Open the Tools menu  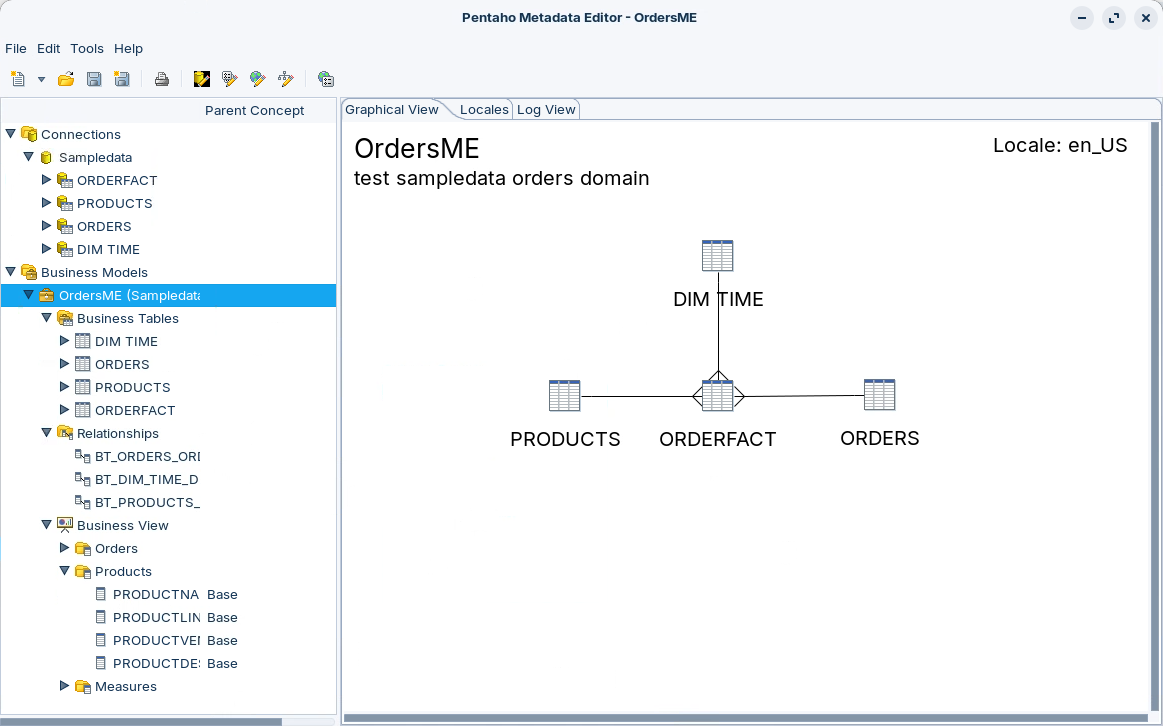[x=87, y=48]
